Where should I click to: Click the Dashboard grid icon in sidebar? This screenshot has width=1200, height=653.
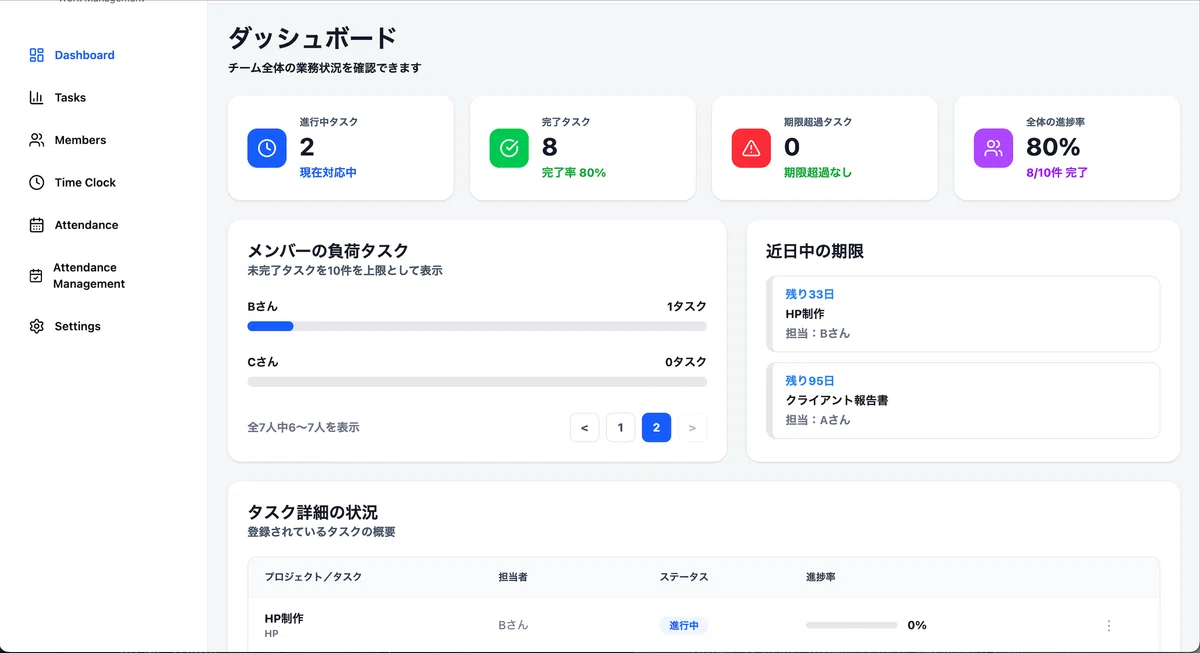(37, 55)
